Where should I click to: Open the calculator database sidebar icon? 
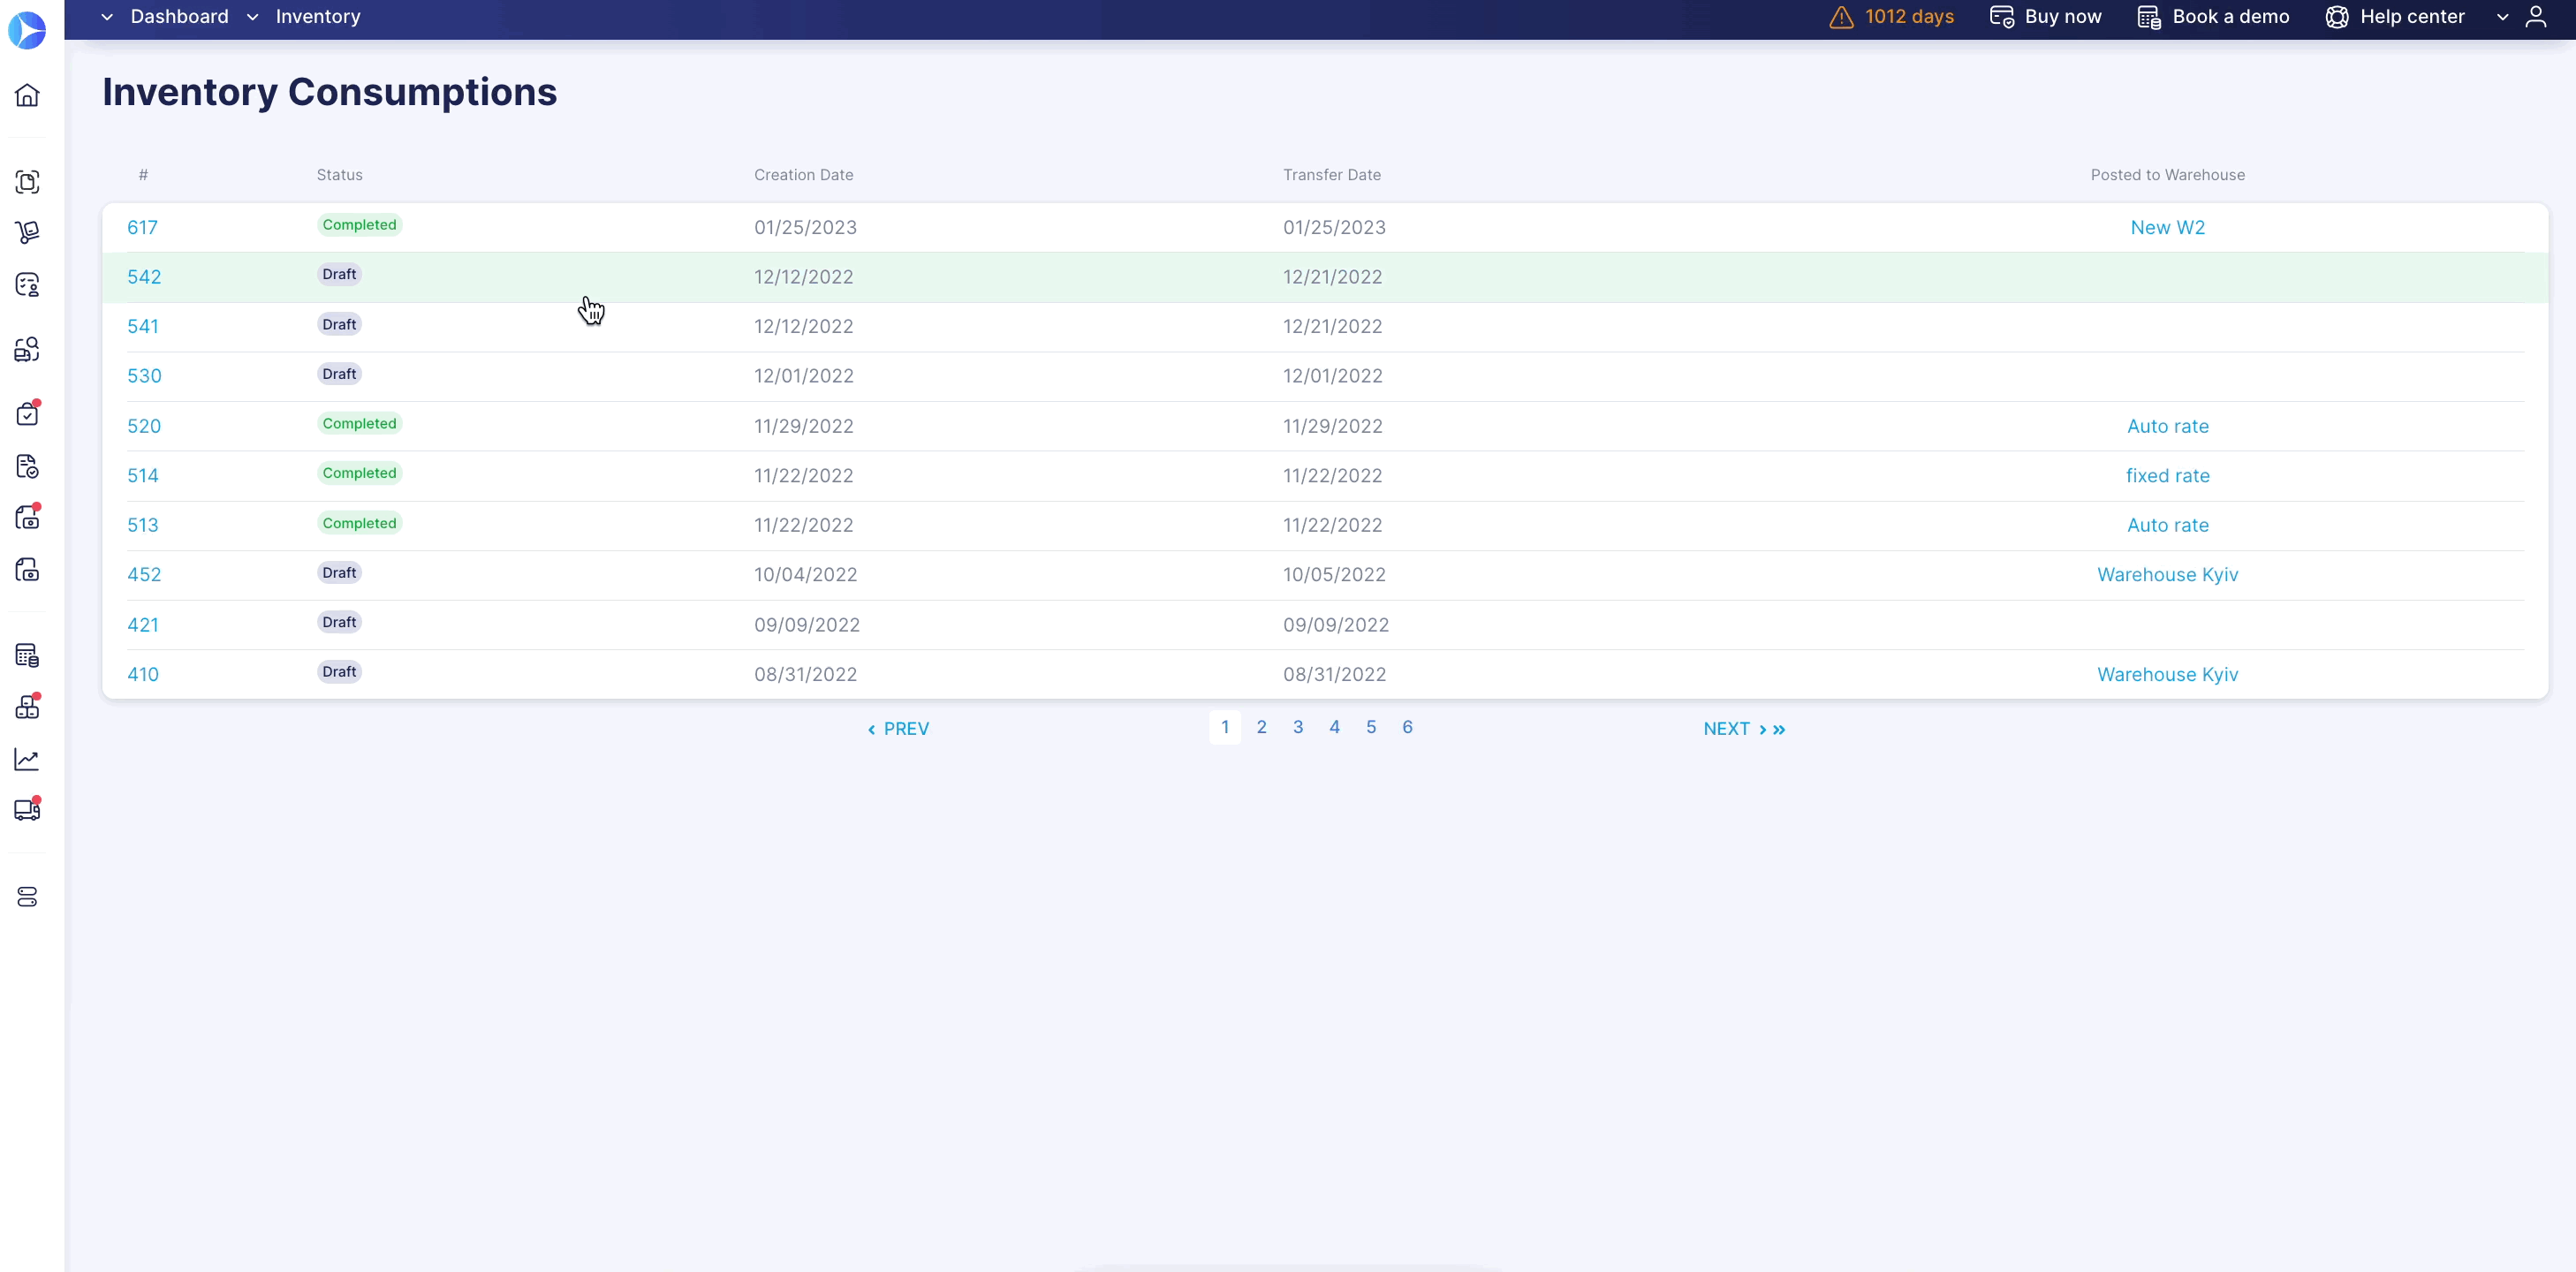click(27, 656)
